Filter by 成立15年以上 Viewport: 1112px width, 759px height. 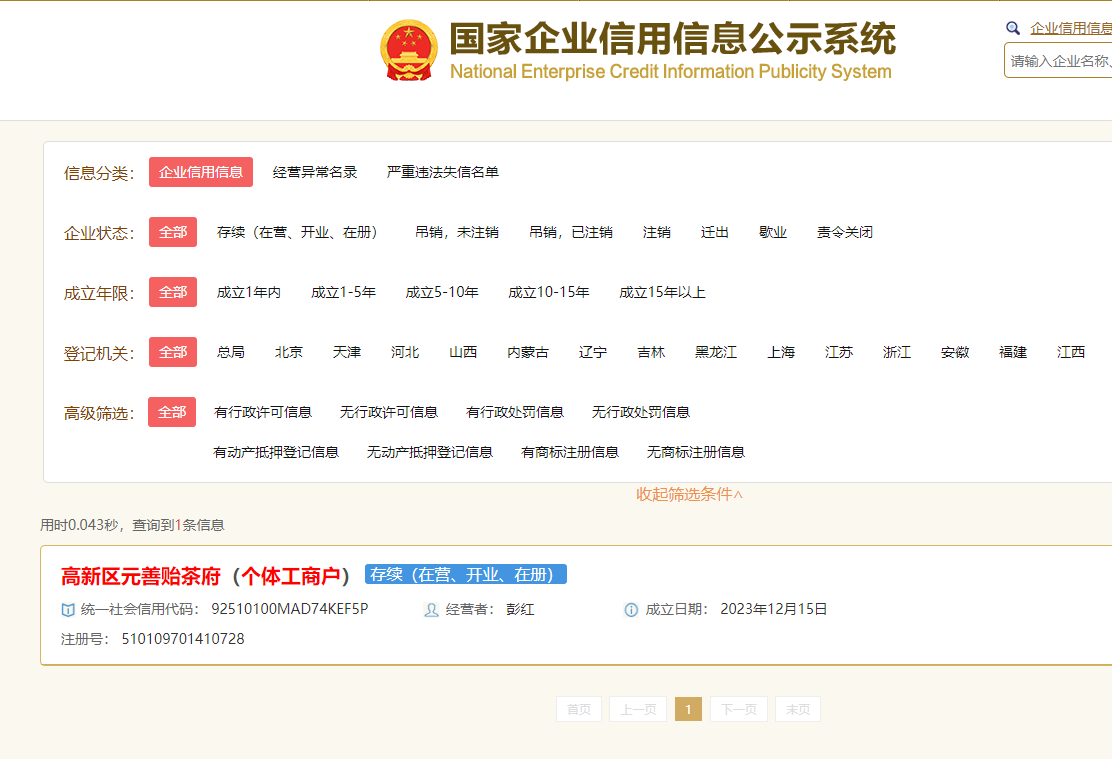coord(662,292)
